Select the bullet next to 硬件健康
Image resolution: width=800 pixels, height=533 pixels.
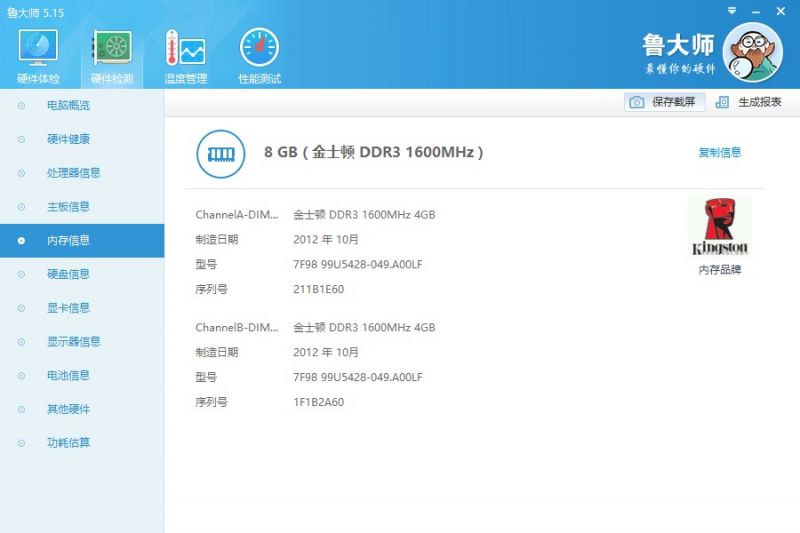pyautogui.click(x=21, y=139)
